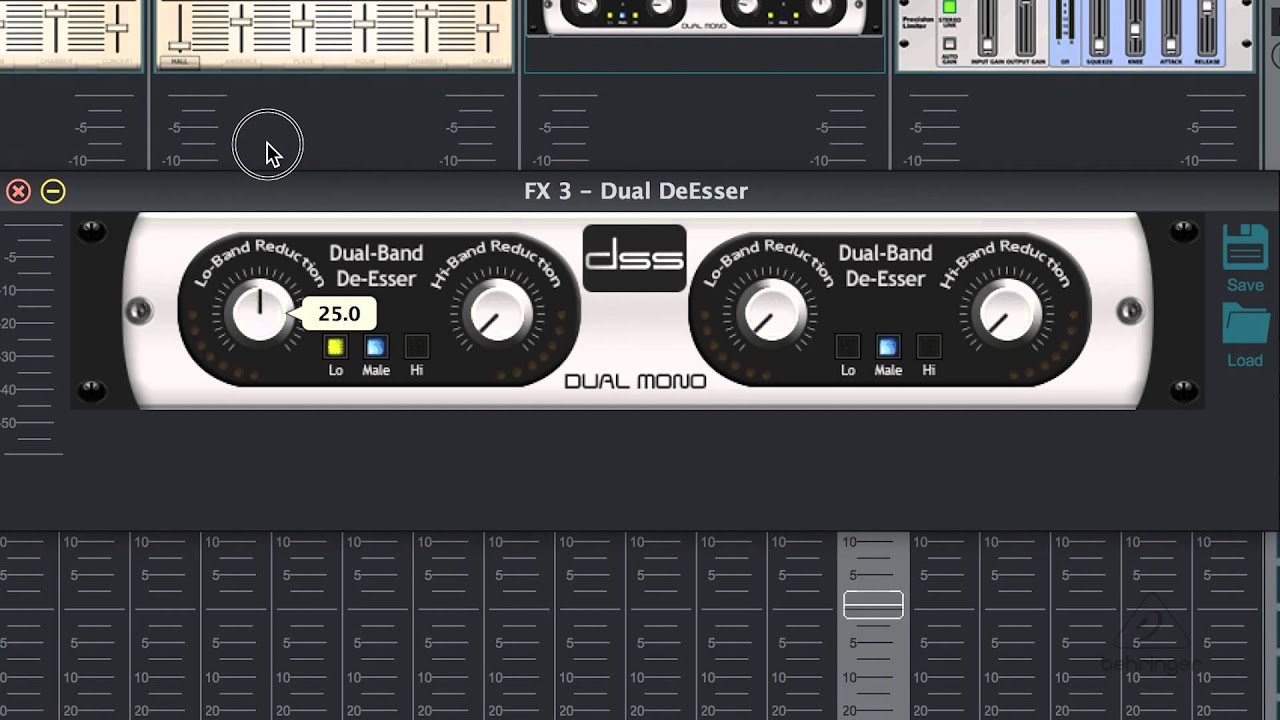Toggle Precision Limiter Stereo Link green button
Image resolution: width=1280 pixels, height=720 pixels.
(949, 7)
